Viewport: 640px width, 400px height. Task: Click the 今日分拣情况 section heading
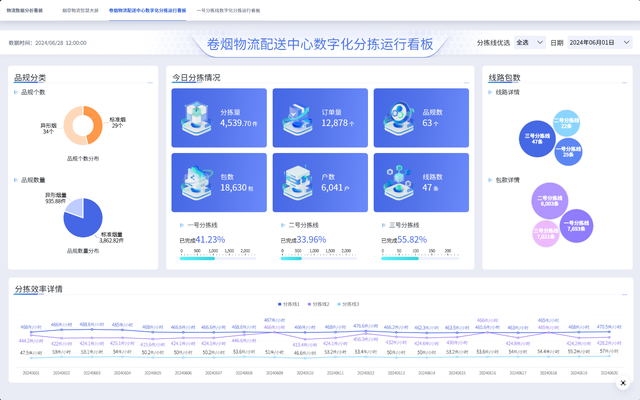click(x=196, y=78)
